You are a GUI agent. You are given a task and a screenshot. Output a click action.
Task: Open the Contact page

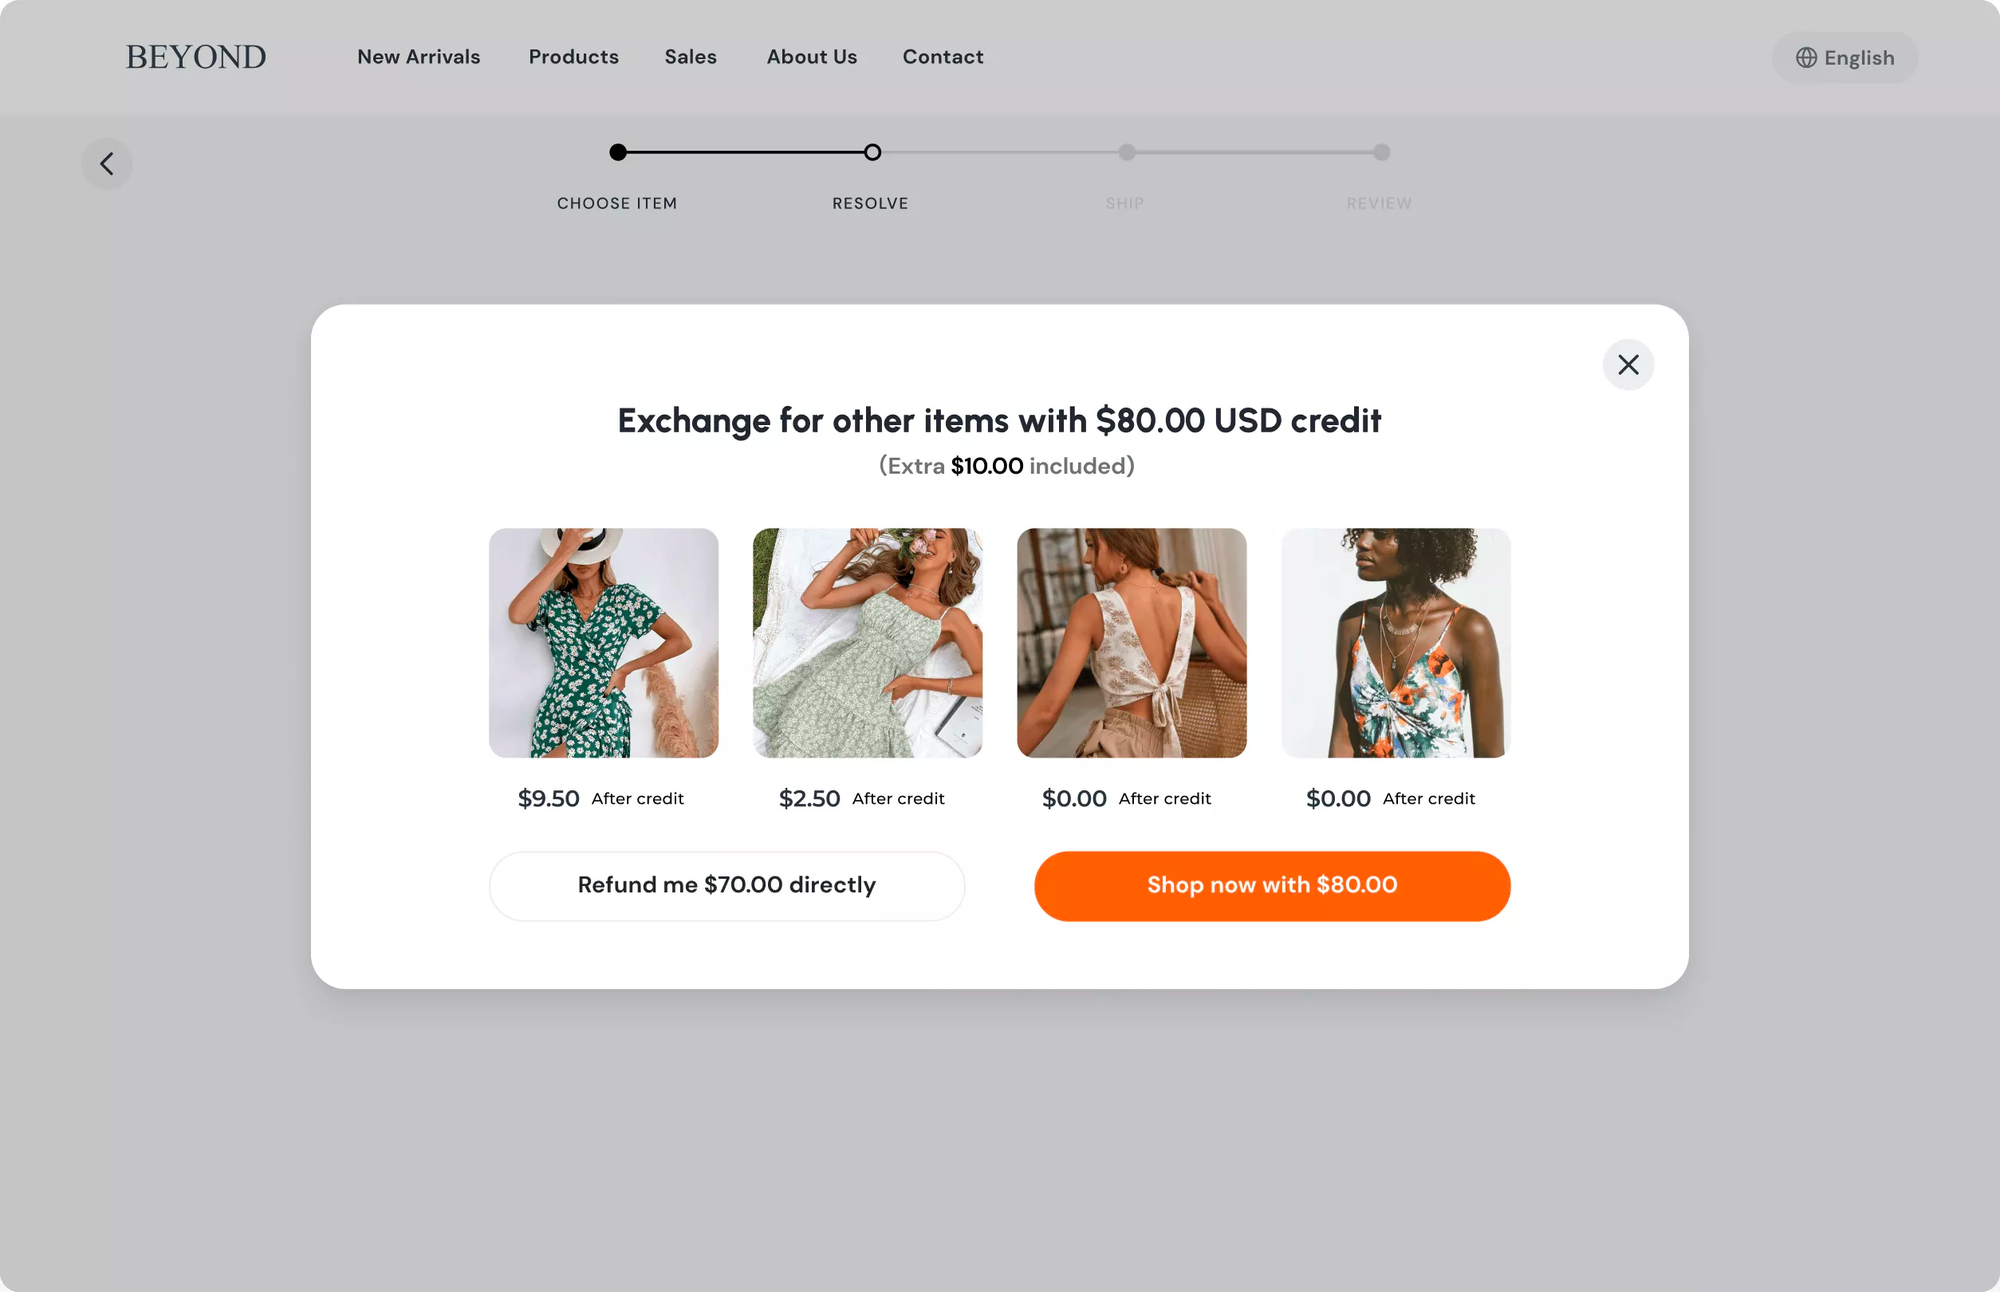coord(943,57)
